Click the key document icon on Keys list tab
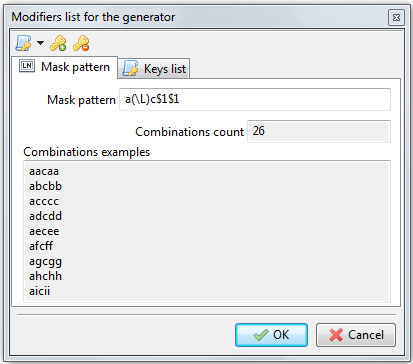Viewport: 413px width, 364px height. coord(130,68)
